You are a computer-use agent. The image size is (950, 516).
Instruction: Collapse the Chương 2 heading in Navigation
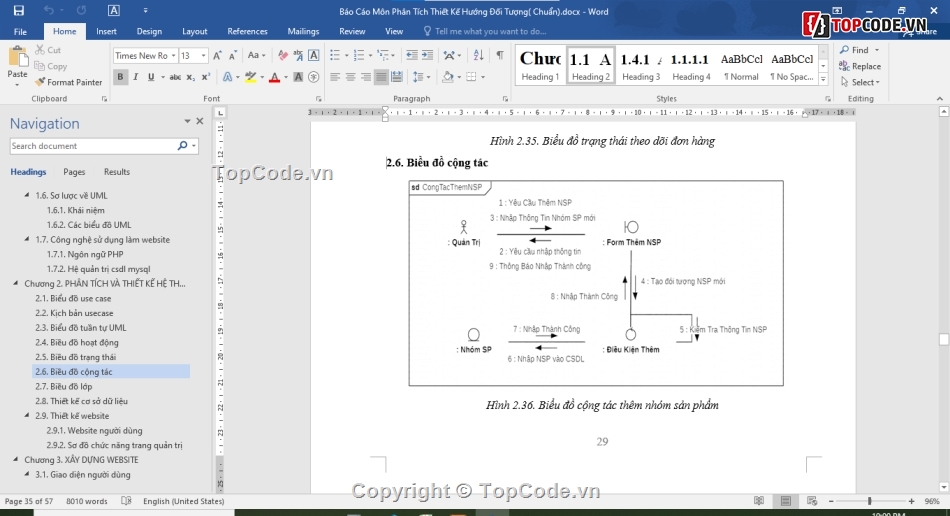(x=16, y=284)
